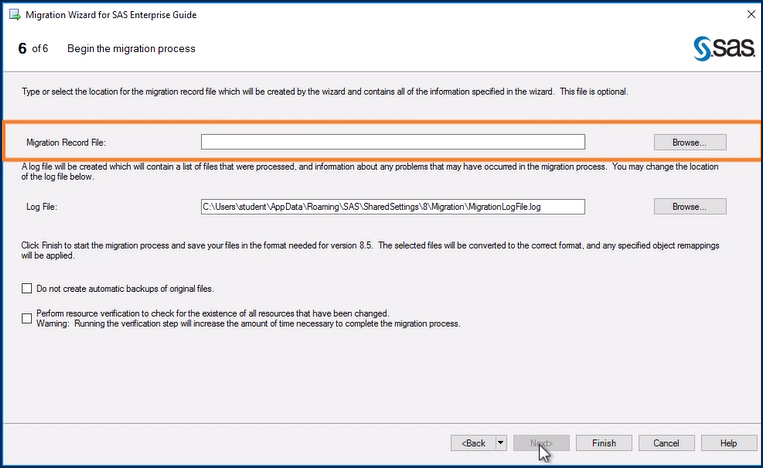Click the greyed-out Next> button
This screenshot has height=468, width=763.
click(541, 443)
